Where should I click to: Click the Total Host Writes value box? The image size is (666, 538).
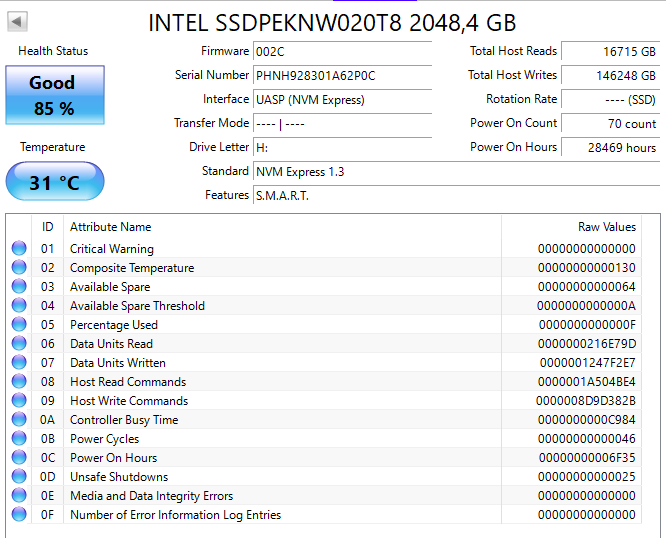(x=610, y=76)
